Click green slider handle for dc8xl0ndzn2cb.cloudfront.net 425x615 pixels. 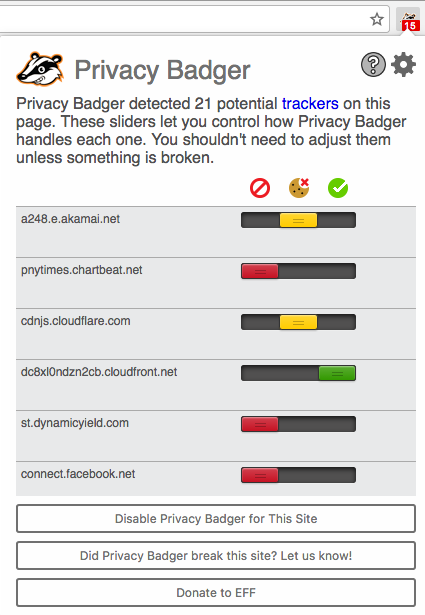click(337, 373)
